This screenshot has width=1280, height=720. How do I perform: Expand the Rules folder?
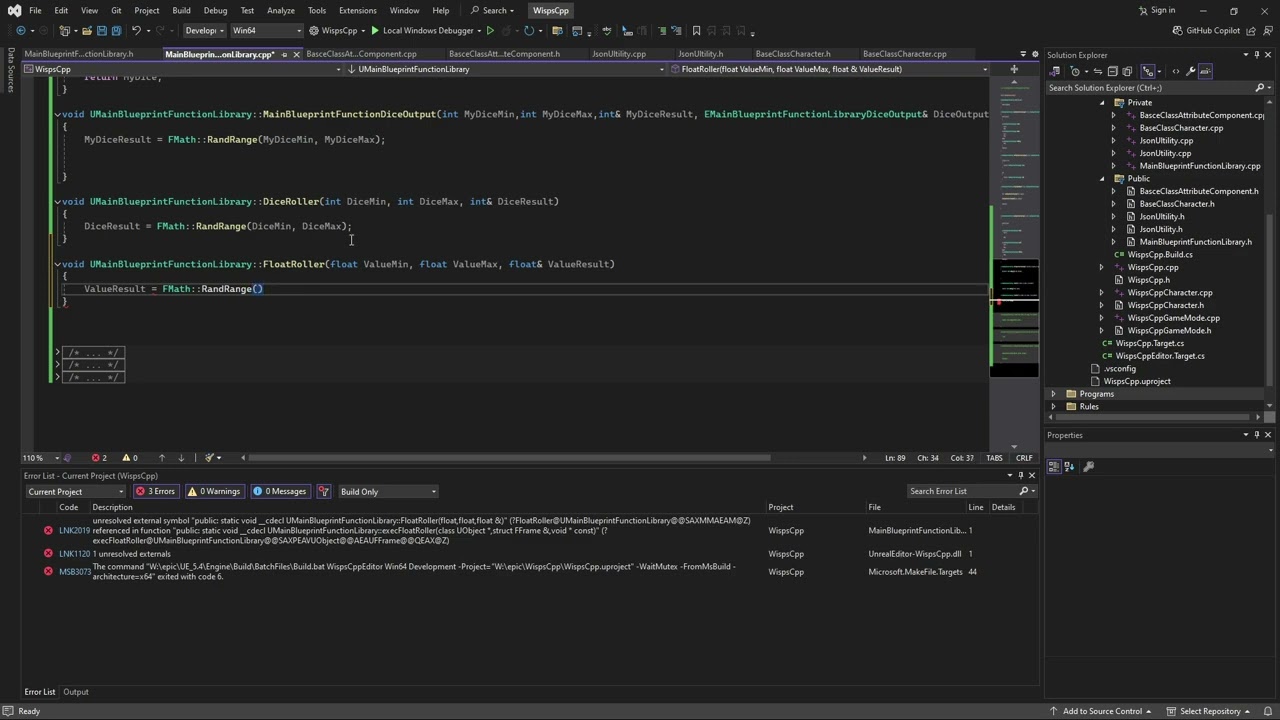[x=1053, y=407]
